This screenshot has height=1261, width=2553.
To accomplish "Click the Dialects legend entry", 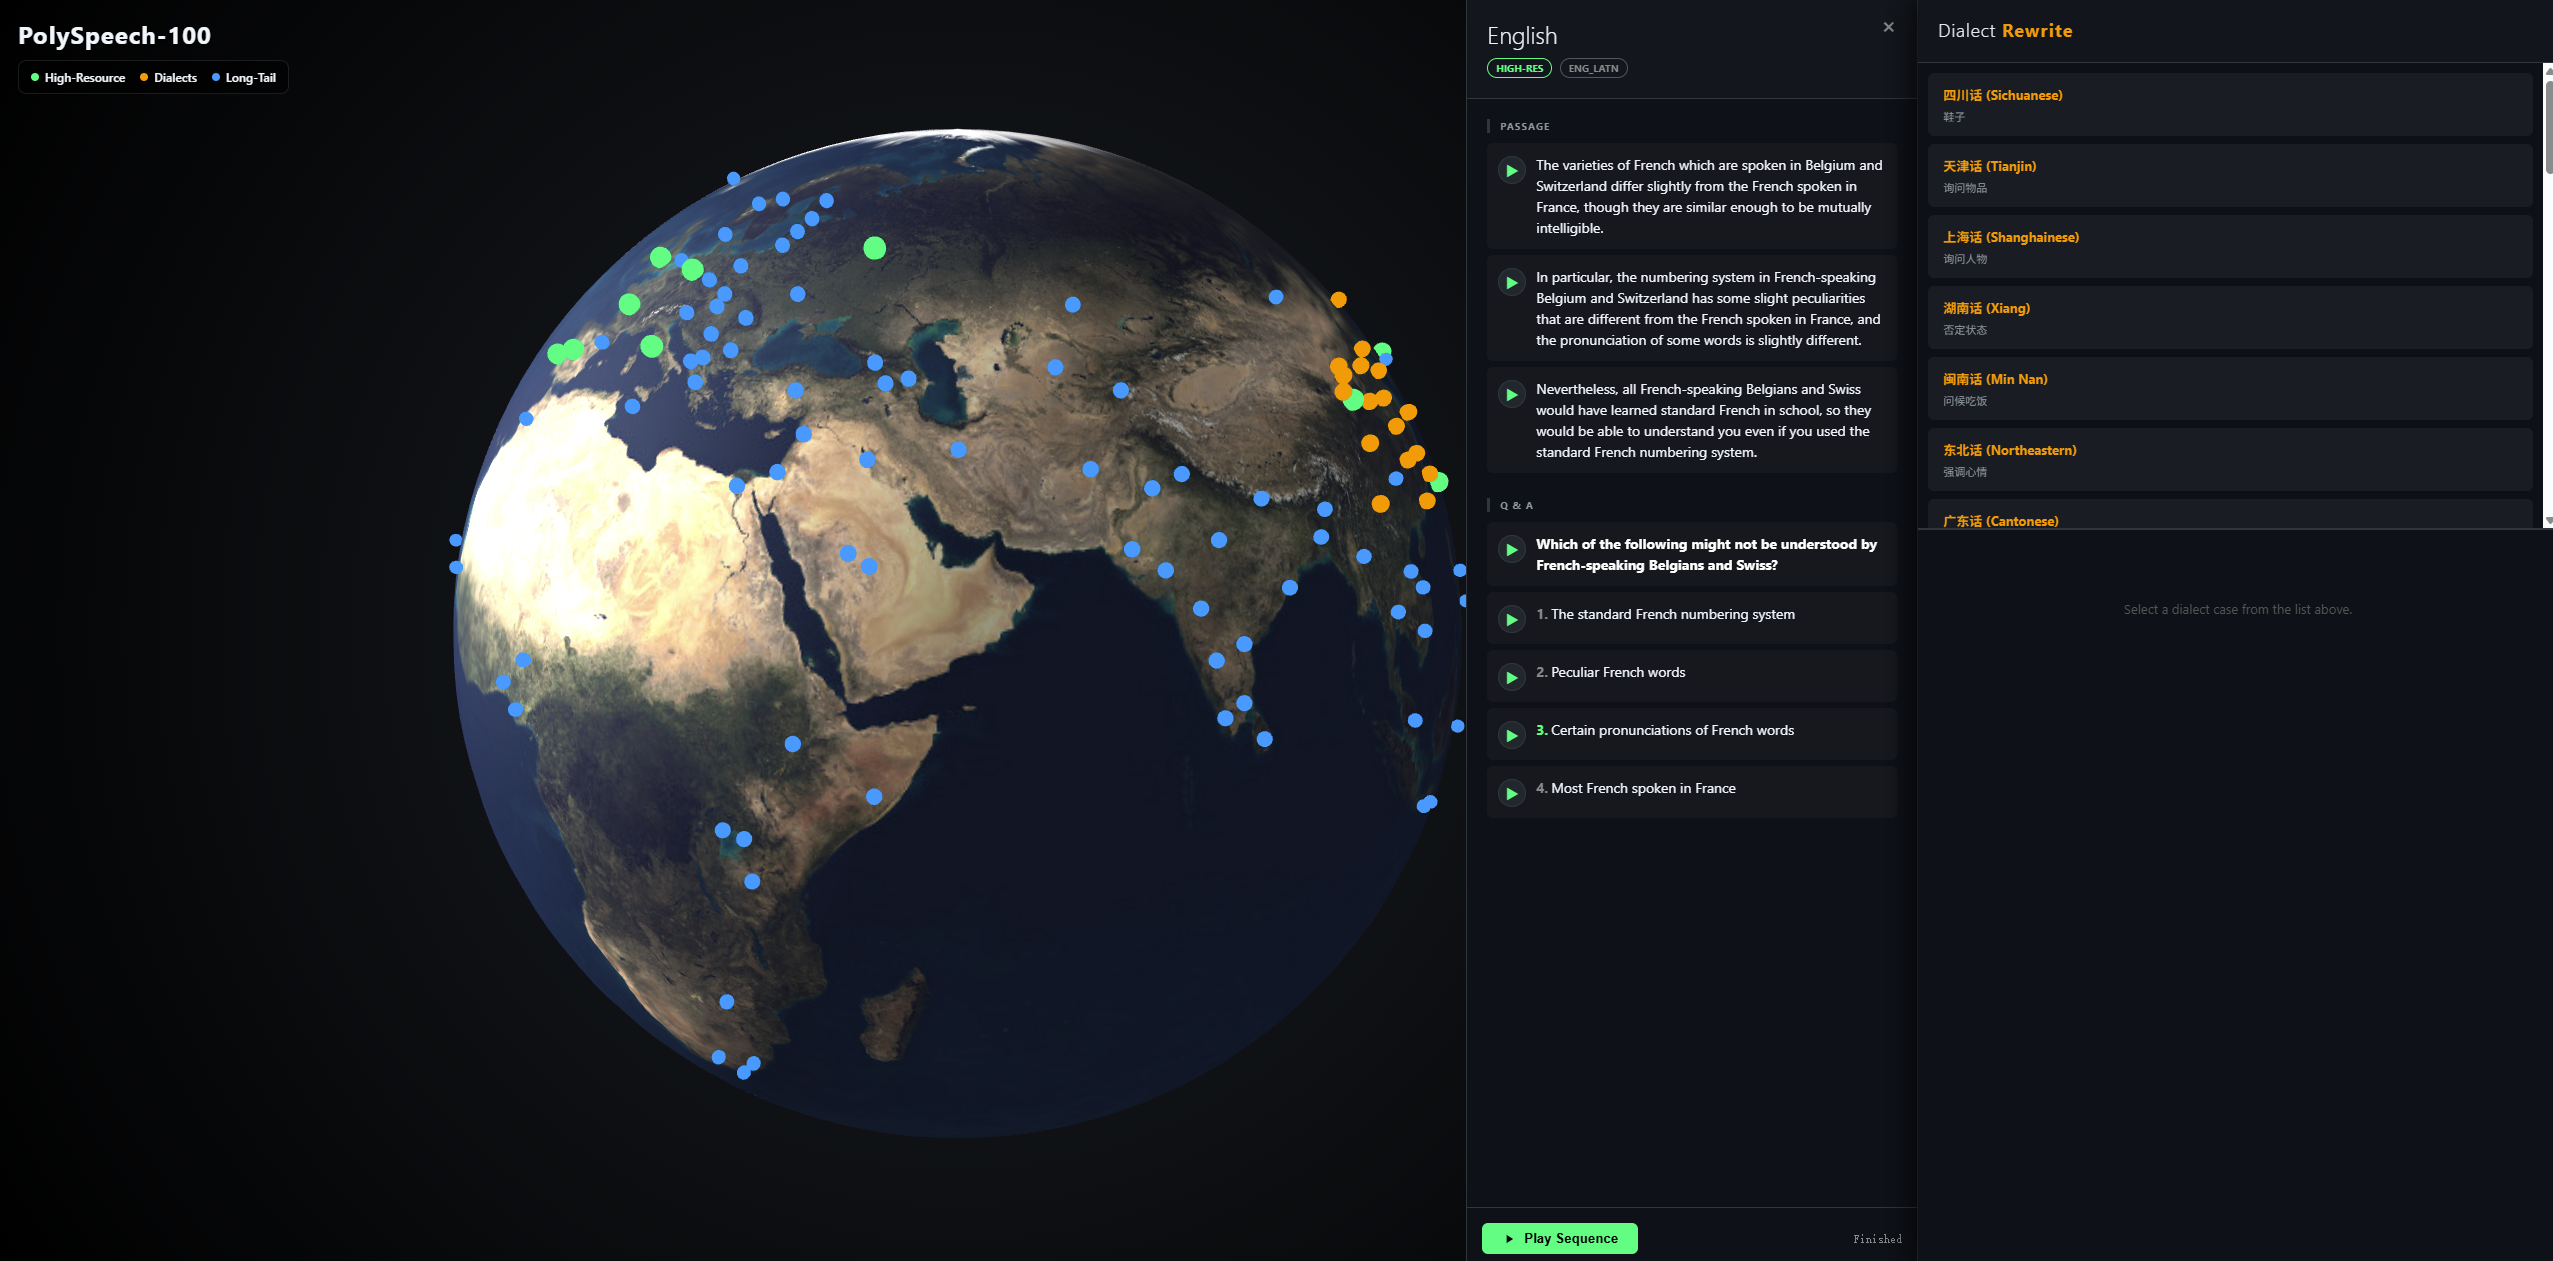I will click(168, 78).
